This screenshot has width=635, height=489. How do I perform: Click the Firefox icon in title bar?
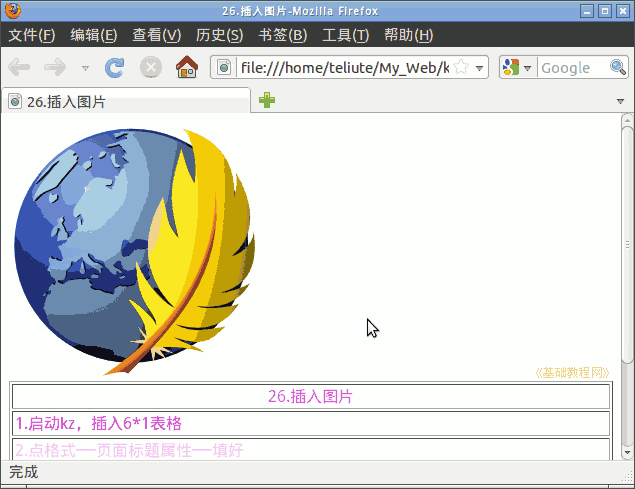[13, 11]
